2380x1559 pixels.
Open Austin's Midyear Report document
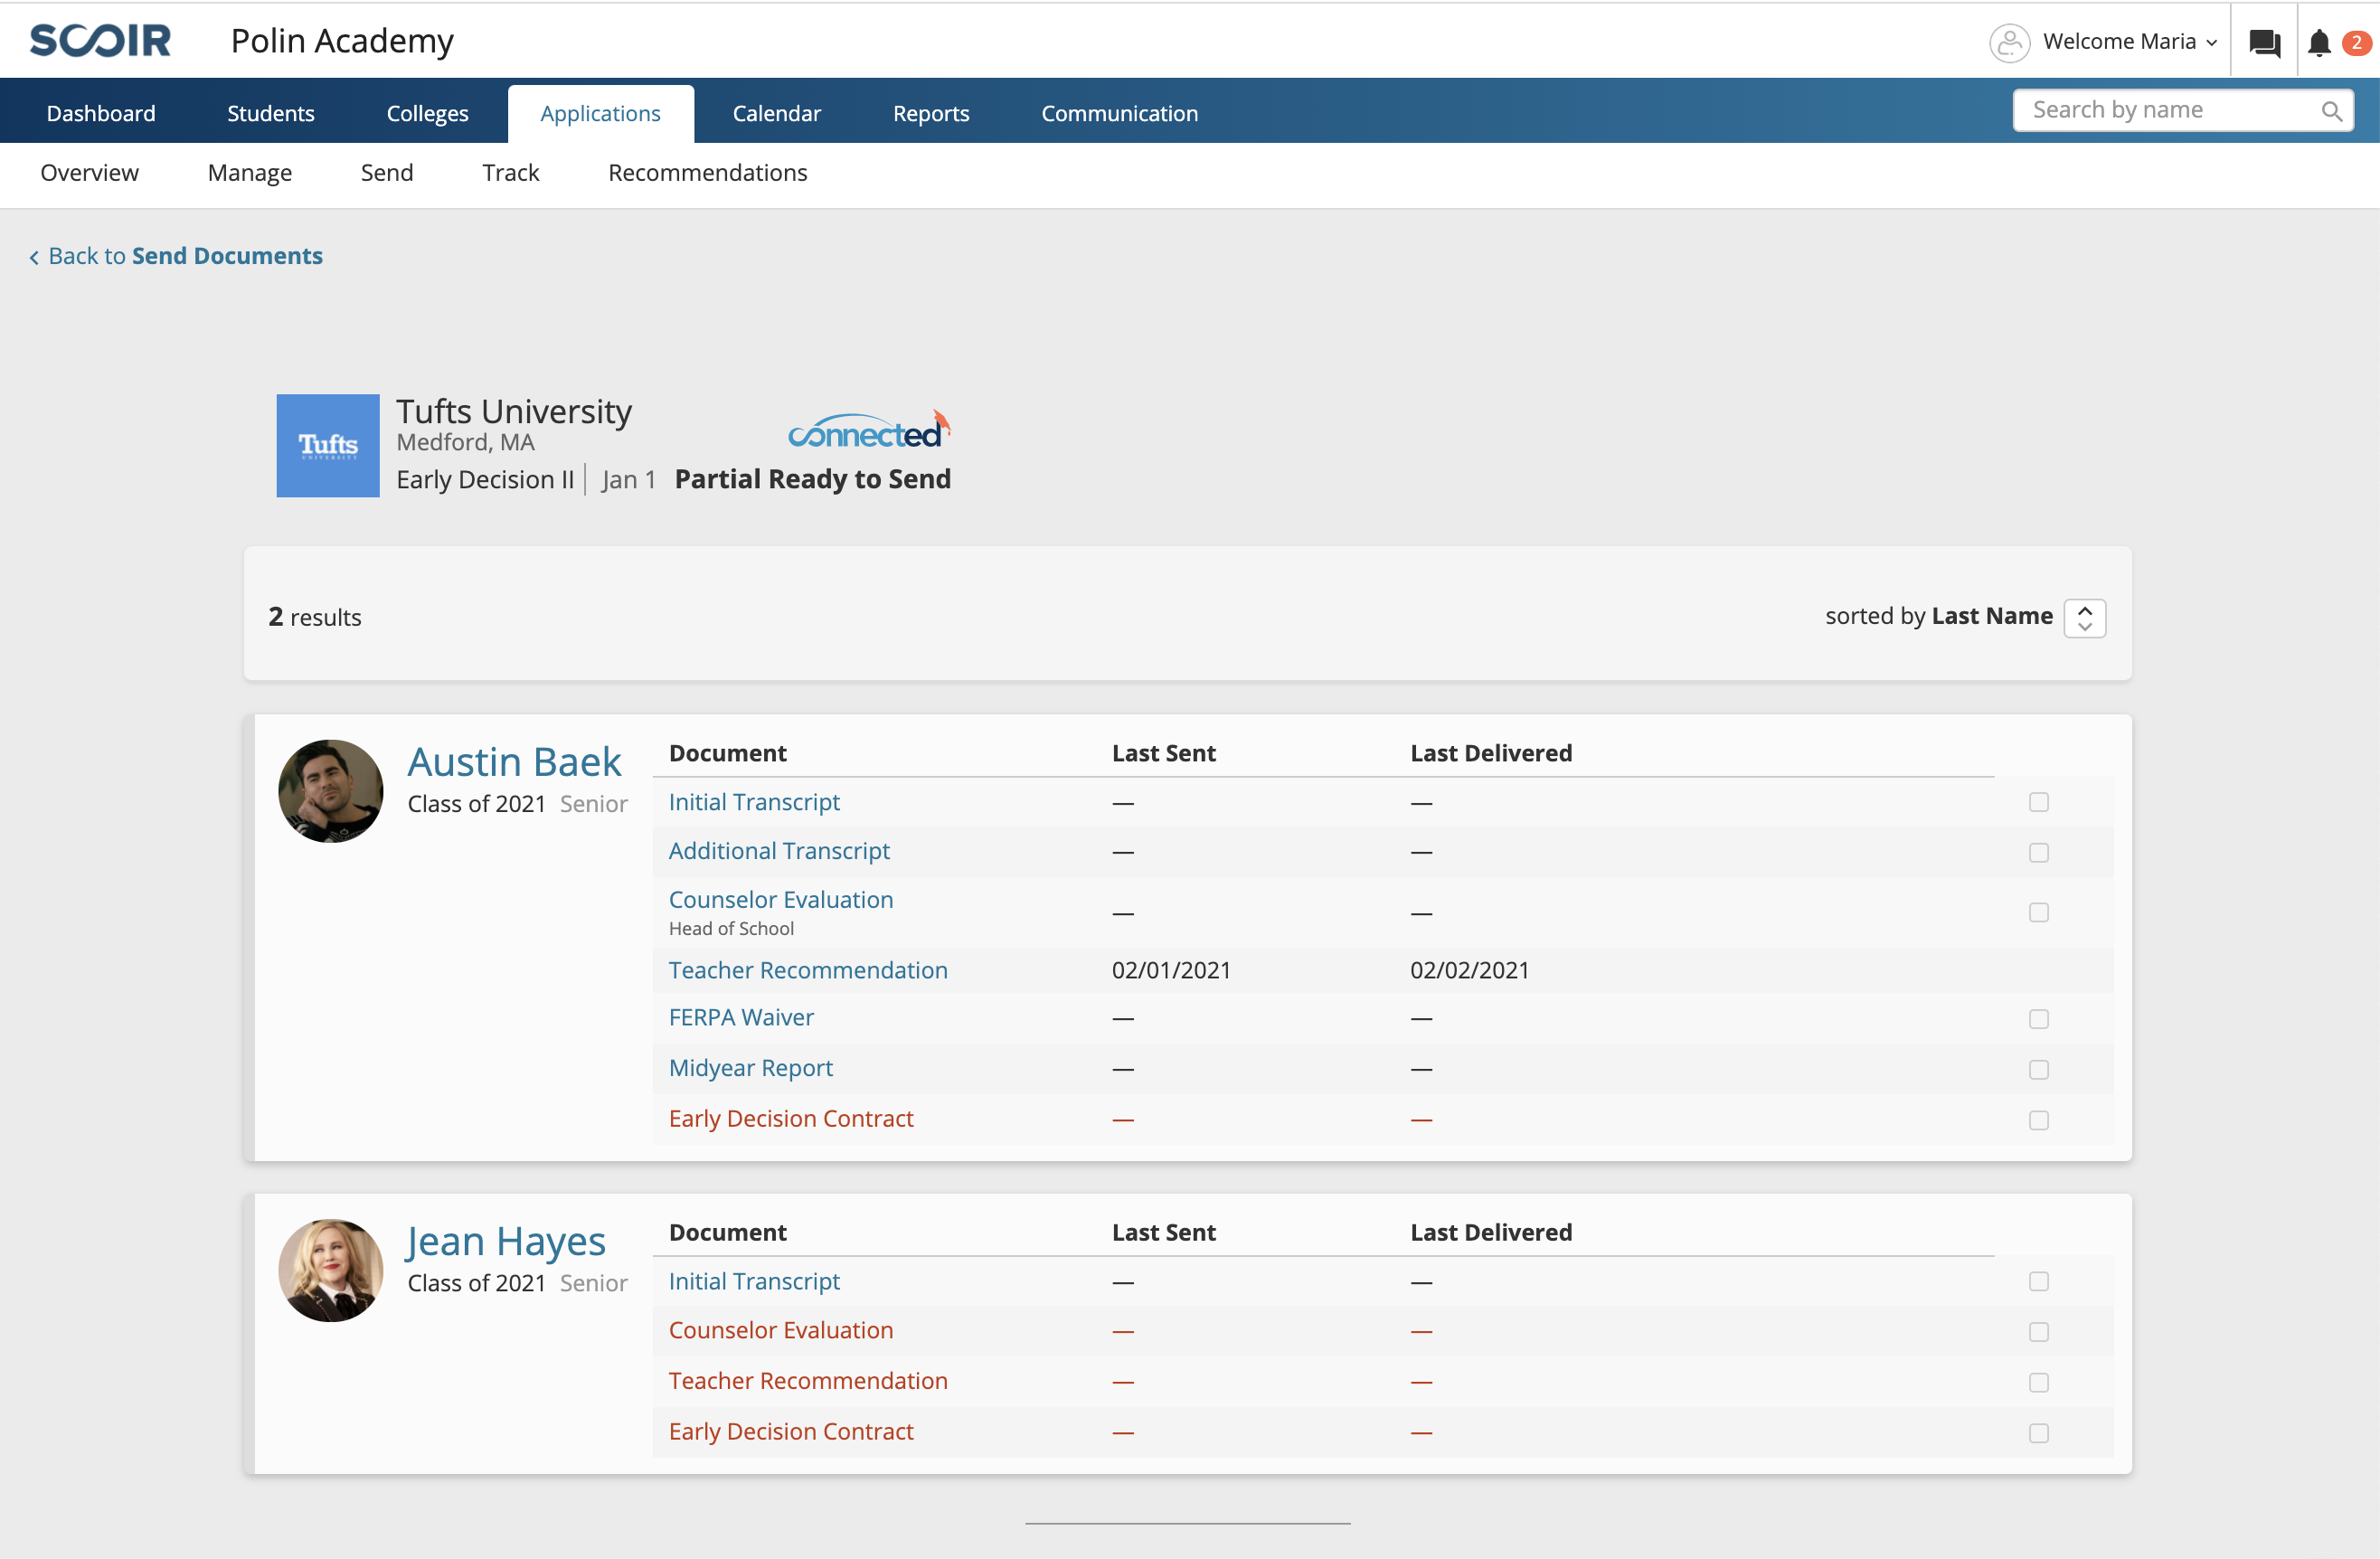750,1068
